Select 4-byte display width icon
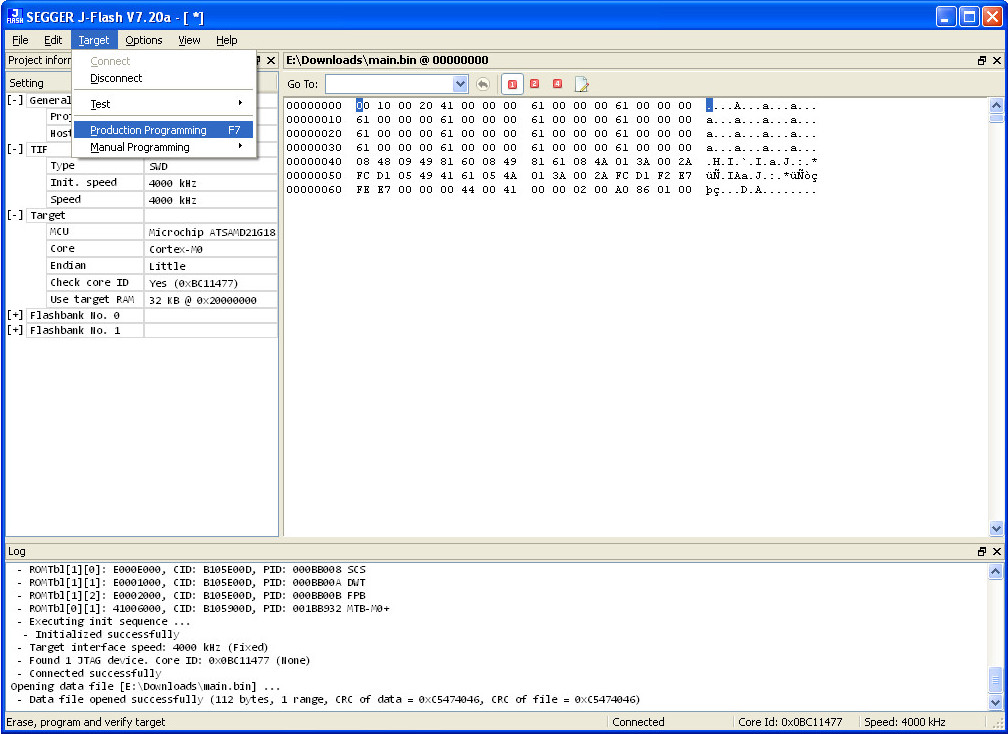 tap(557, 84)
